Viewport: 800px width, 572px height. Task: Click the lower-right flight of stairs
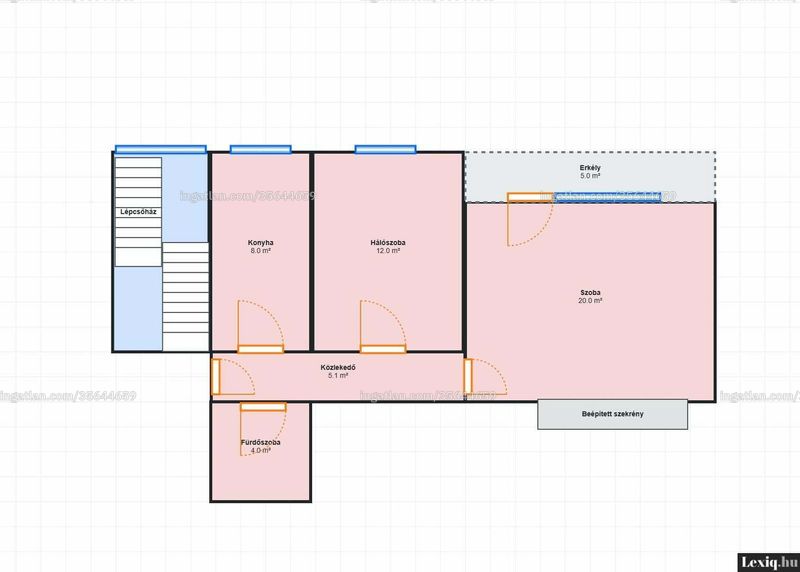(x=186, y=296)
